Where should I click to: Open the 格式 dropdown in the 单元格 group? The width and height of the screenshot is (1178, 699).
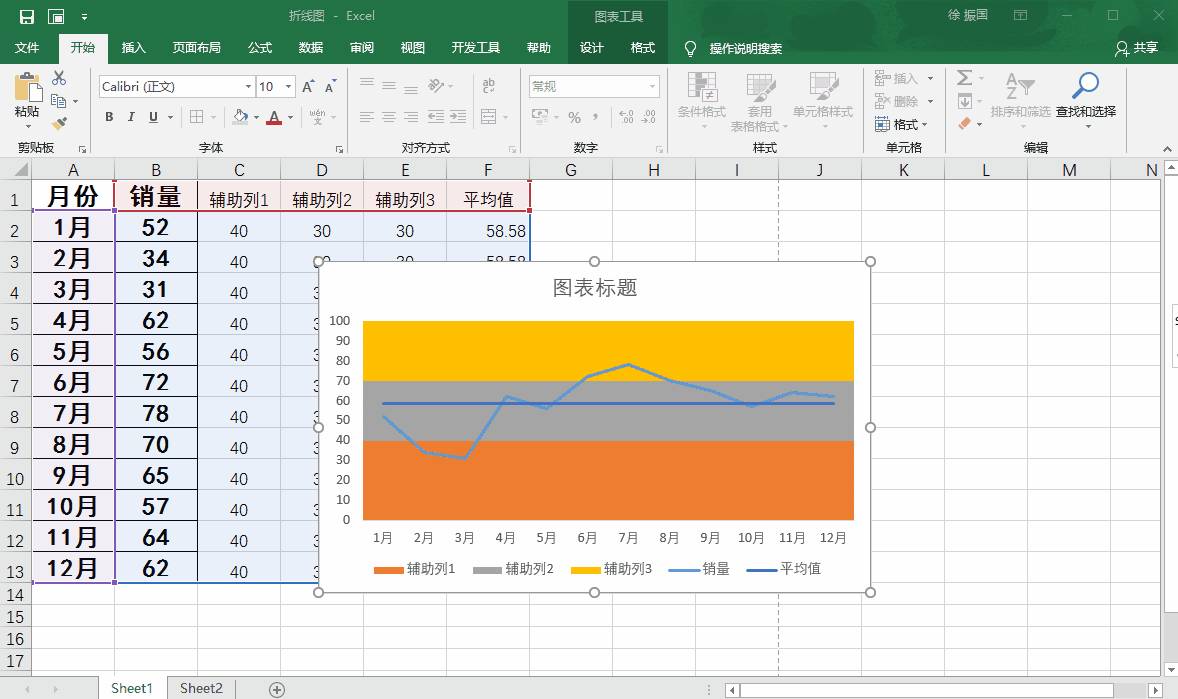(902, 124)
